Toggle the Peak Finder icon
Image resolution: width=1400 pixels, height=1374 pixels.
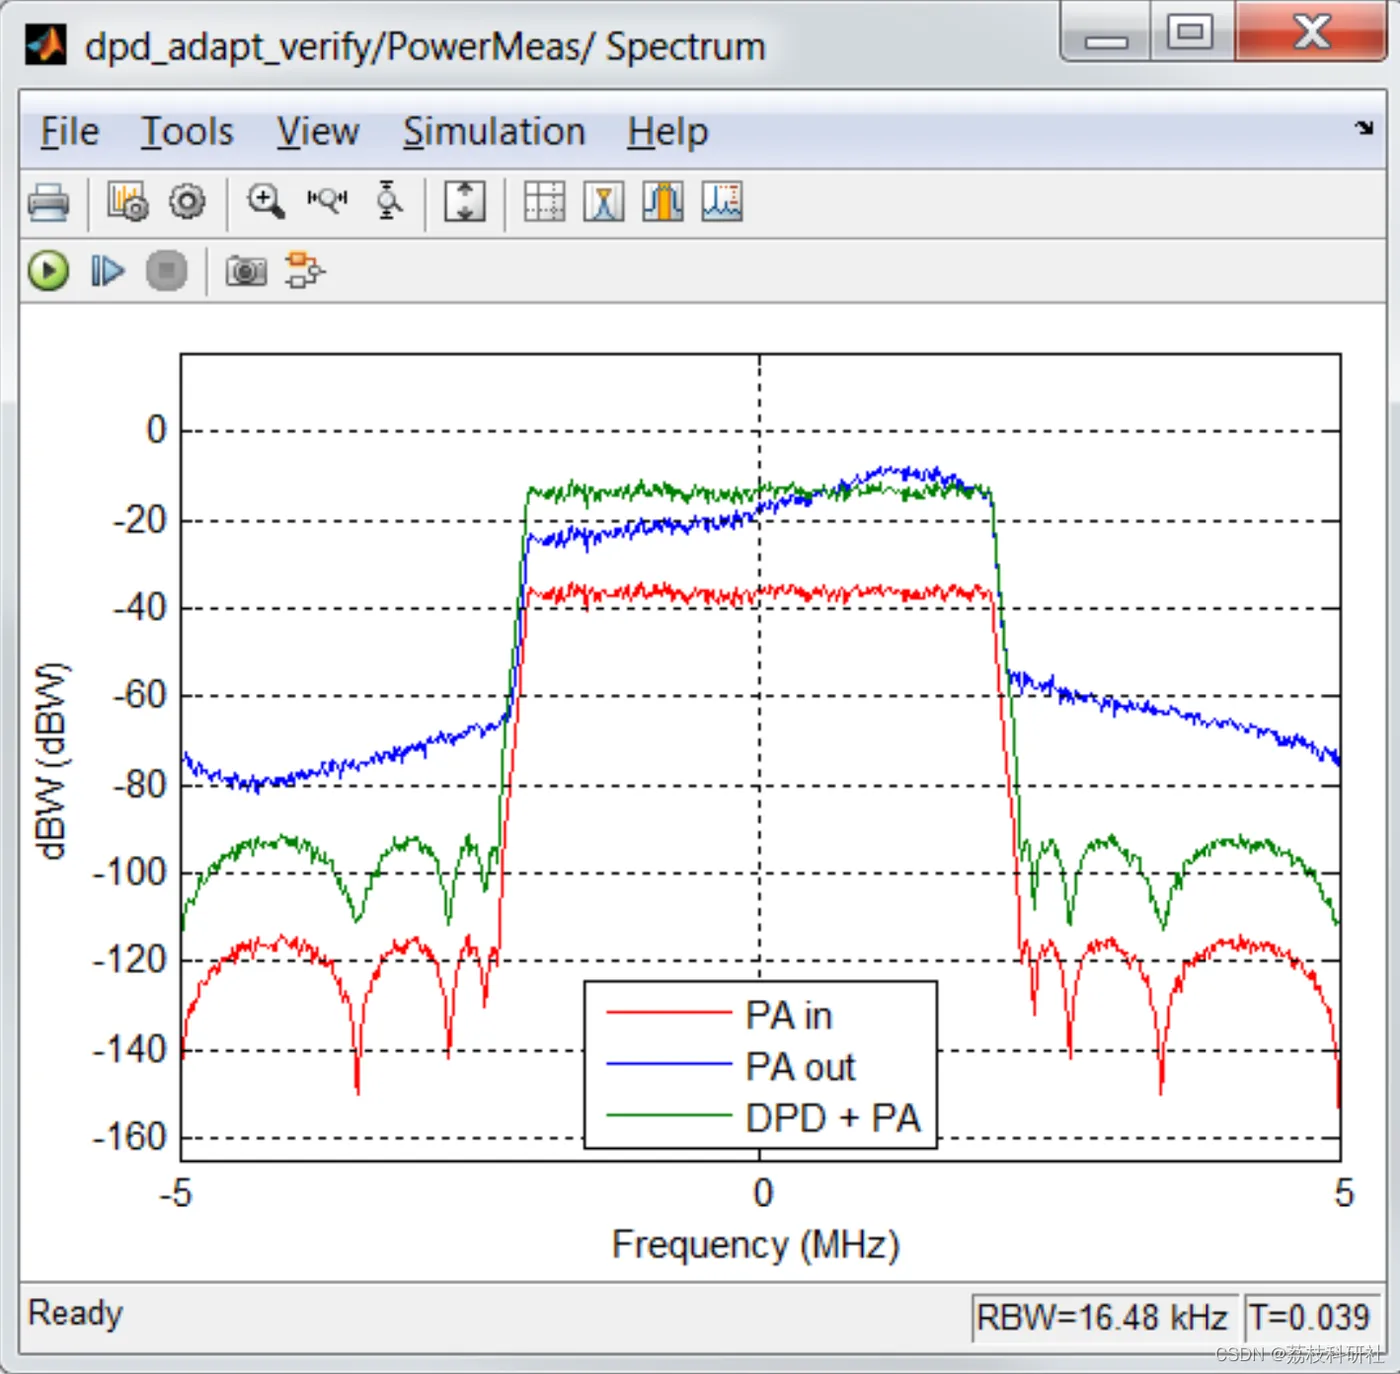(x=604, y=202)
